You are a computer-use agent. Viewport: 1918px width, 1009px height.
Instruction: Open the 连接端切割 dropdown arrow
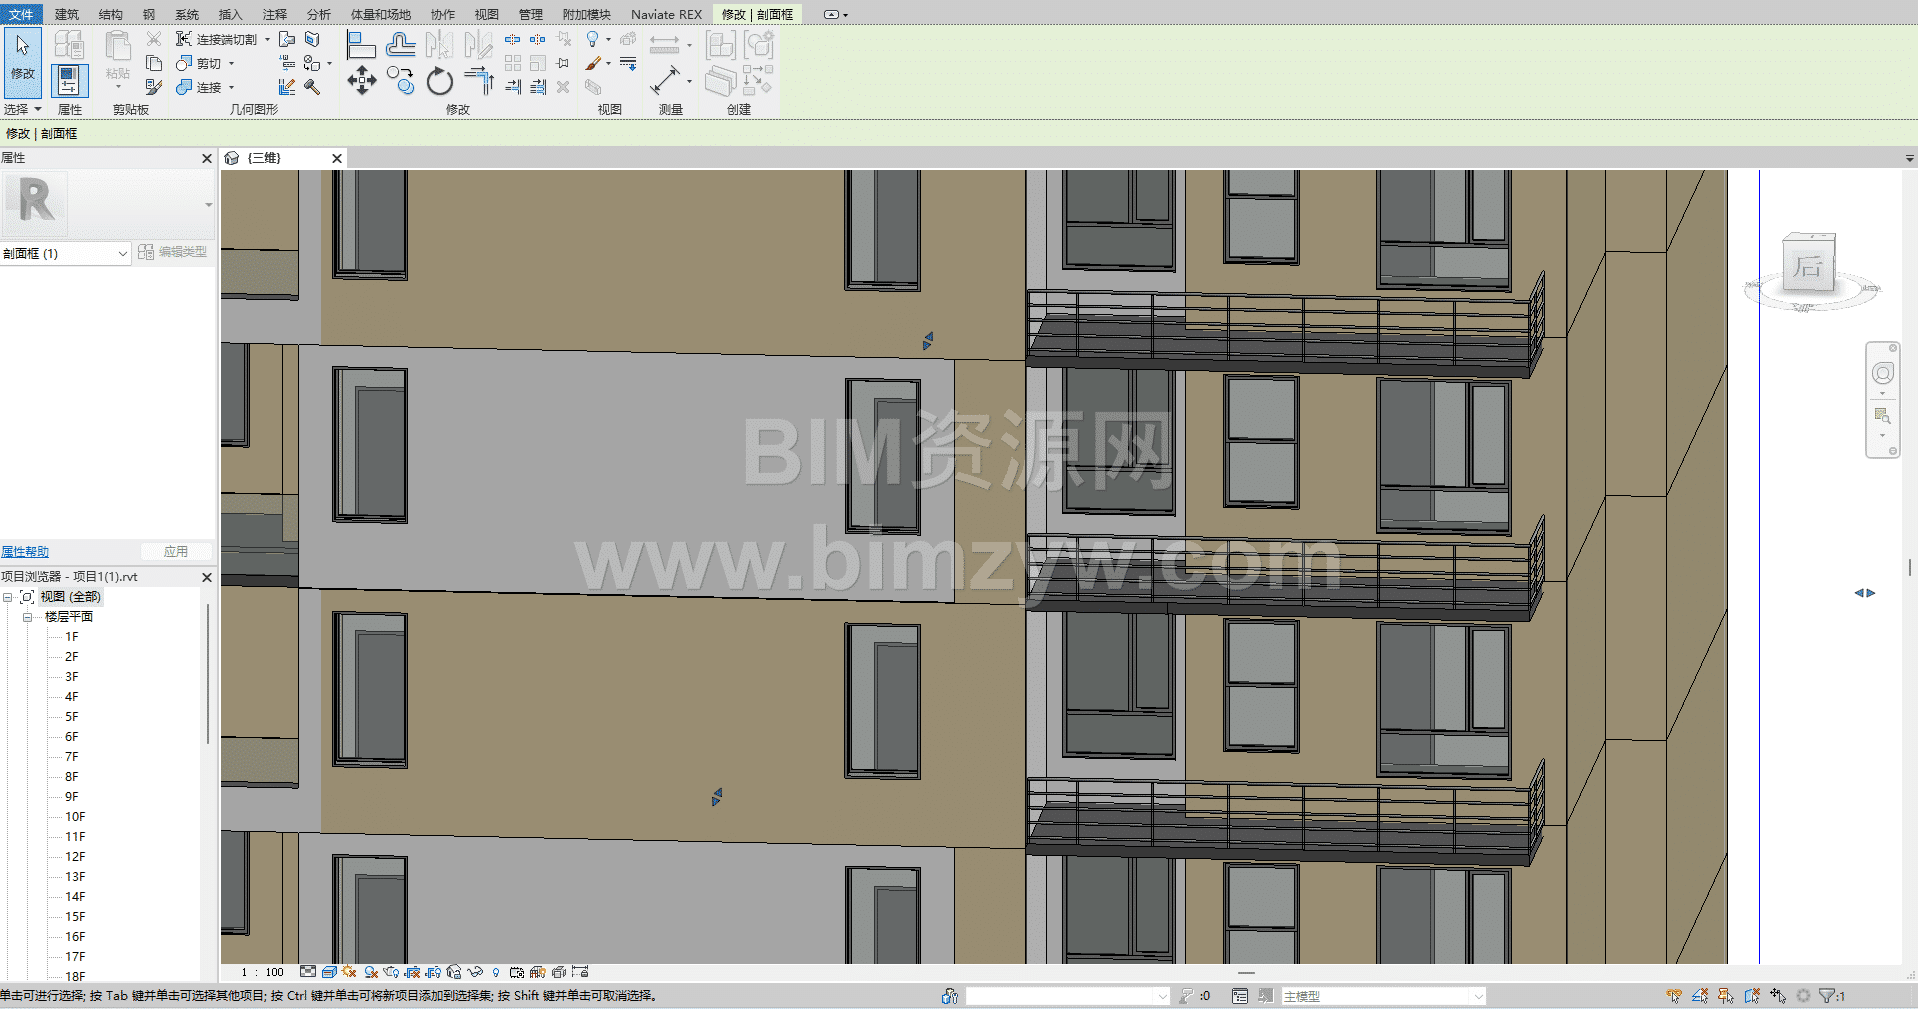pos(267,40)
